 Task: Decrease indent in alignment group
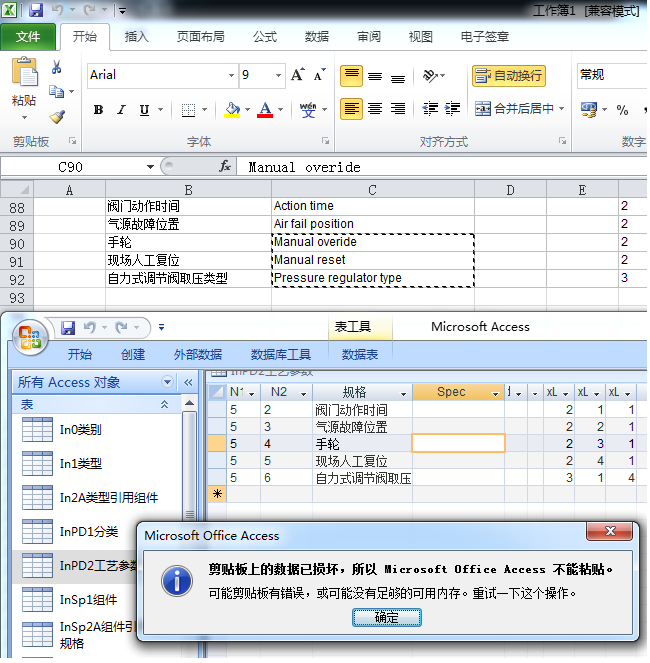coord(430,109)
